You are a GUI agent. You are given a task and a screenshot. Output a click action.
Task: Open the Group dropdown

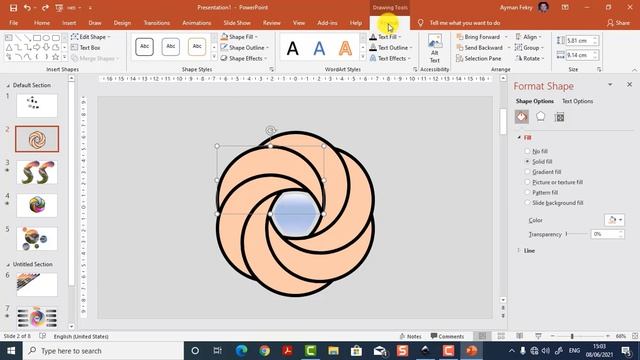point(529,48)
